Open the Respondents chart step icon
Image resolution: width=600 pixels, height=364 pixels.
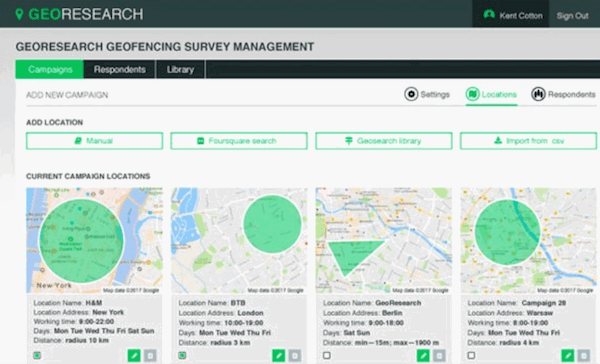[x=538, y=94]
